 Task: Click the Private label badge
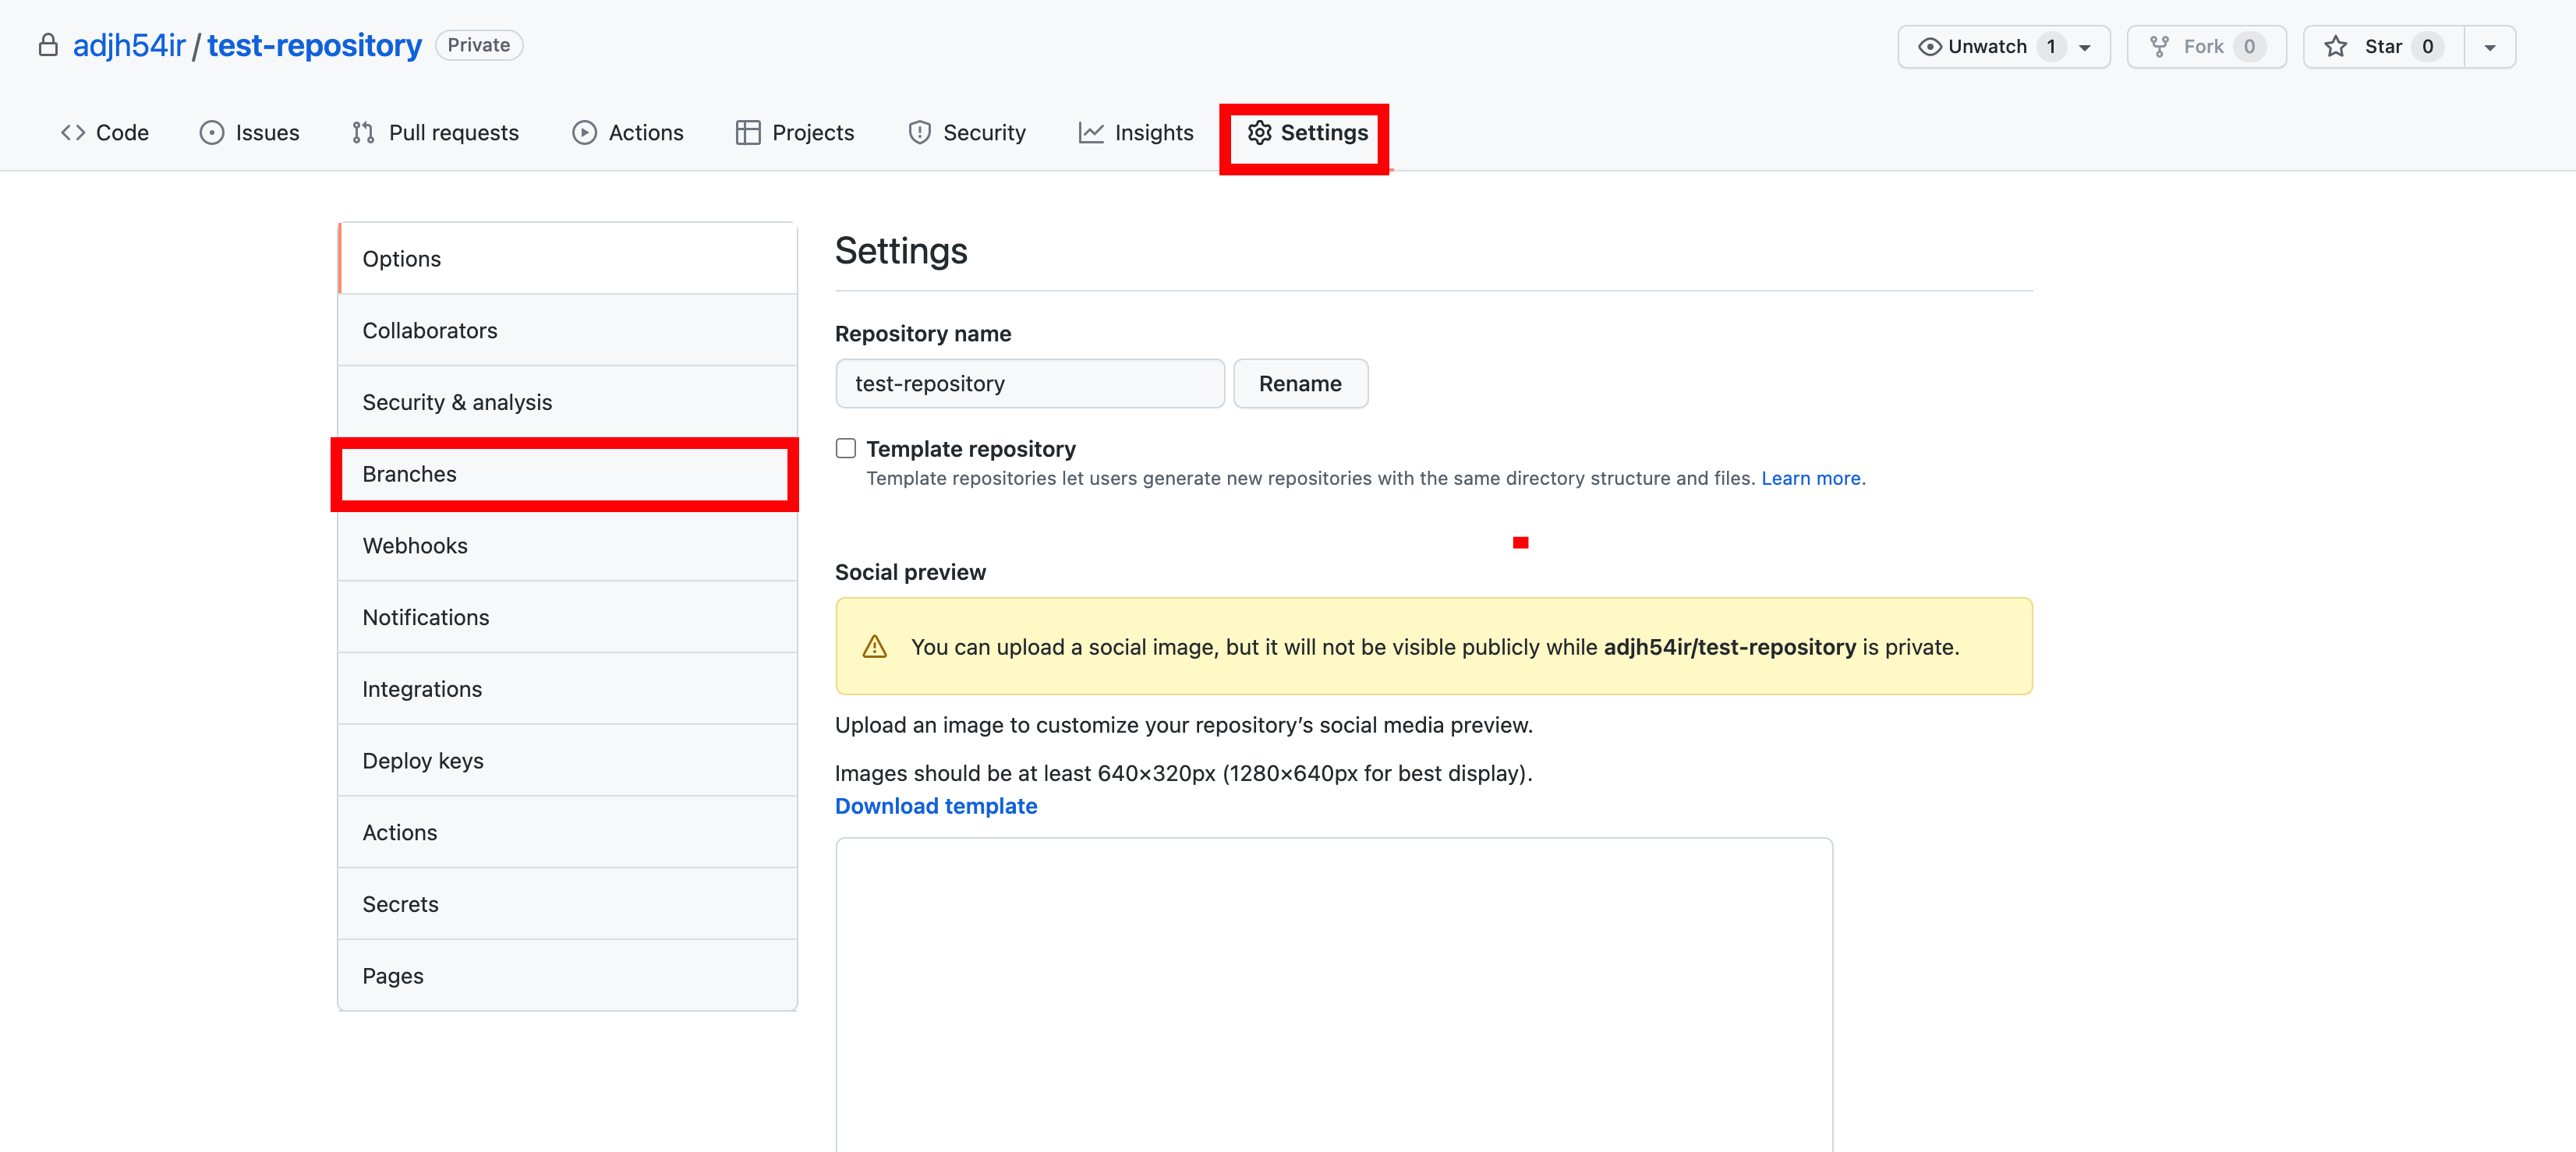pyautogui.click(x=479, y=45)
